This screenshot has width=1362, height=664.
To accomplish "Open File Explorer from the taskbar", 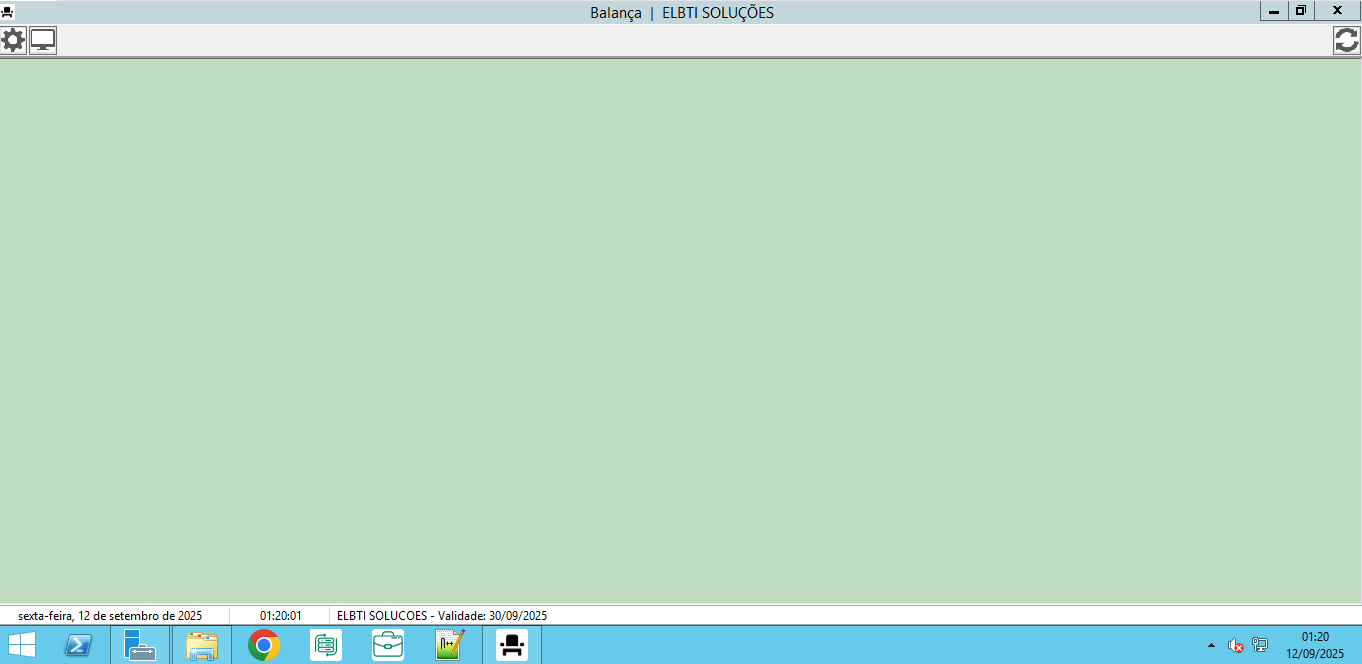I will (201, 645).
